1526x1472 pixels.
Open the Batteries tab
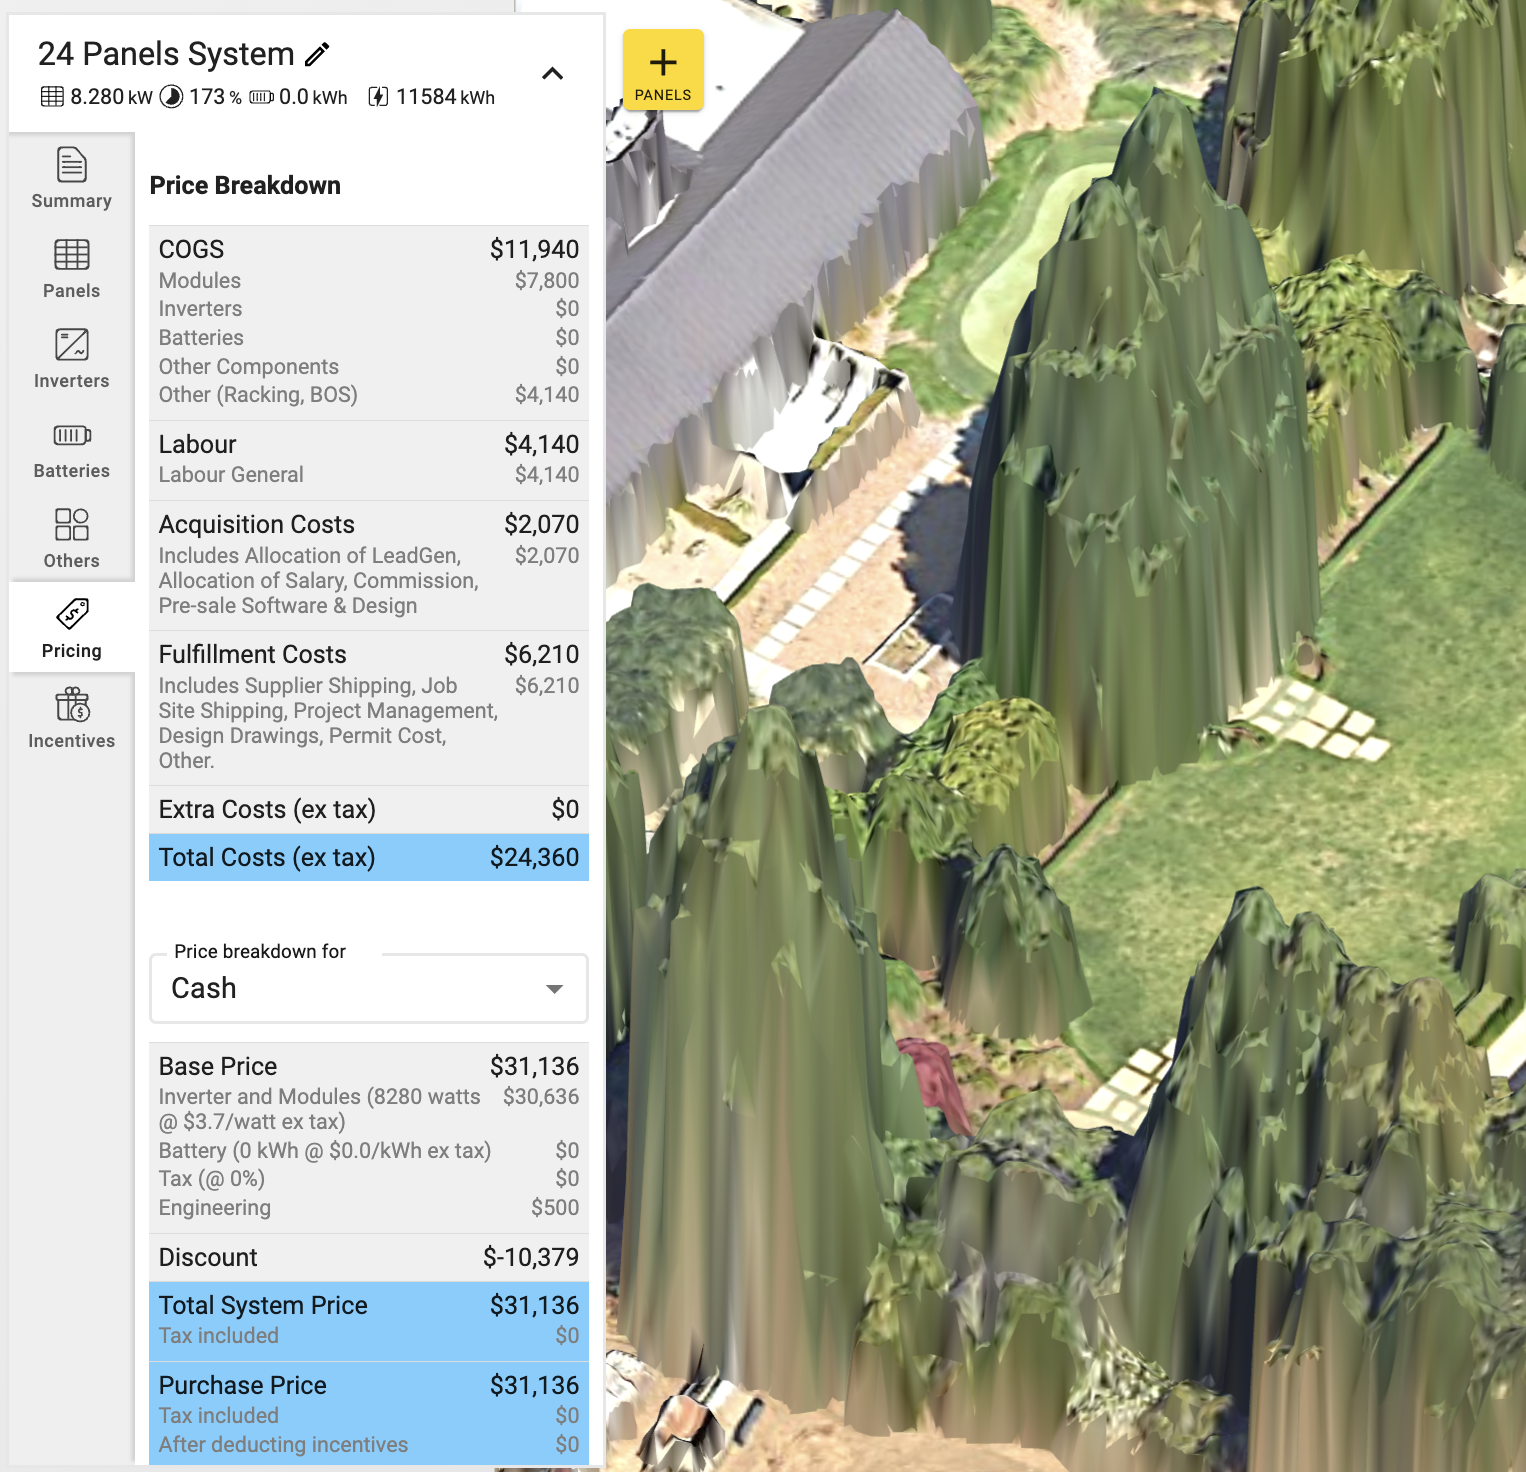pyautogui.click(x=72, y=448)
